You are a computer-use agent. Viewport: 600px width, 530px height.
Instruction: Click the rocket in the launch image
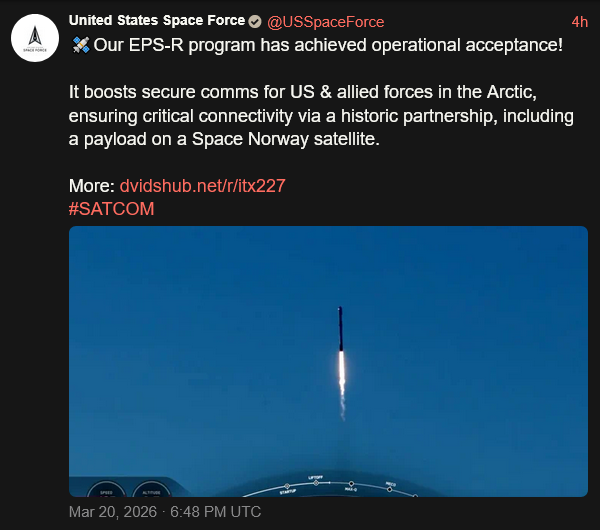tap(340, 328)
